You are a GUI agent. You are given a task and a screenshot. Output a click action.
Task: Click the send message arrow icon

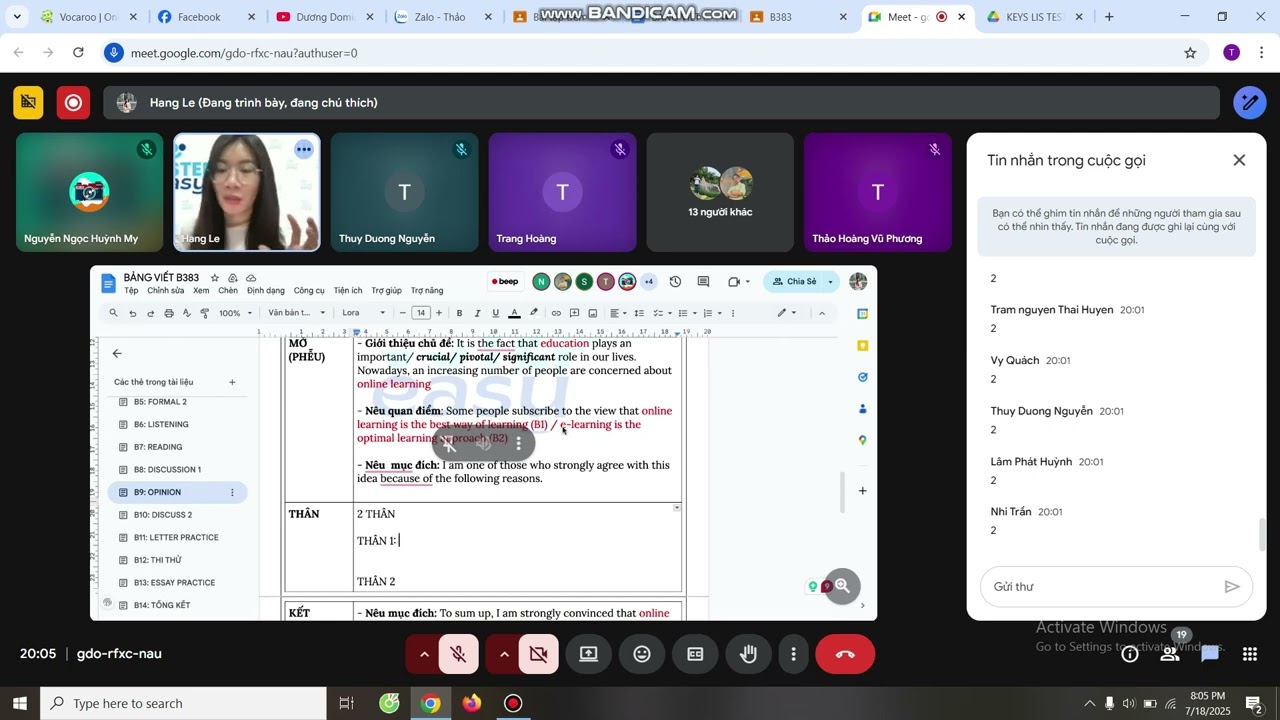pyautogui.click(x=1232, y=587)
